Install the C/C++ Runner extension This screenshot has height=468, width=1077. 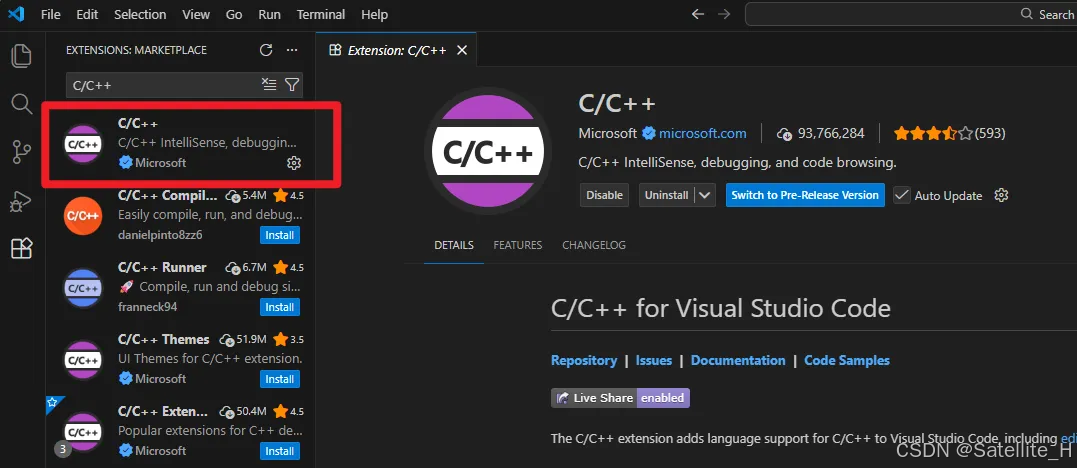(280, 307)
